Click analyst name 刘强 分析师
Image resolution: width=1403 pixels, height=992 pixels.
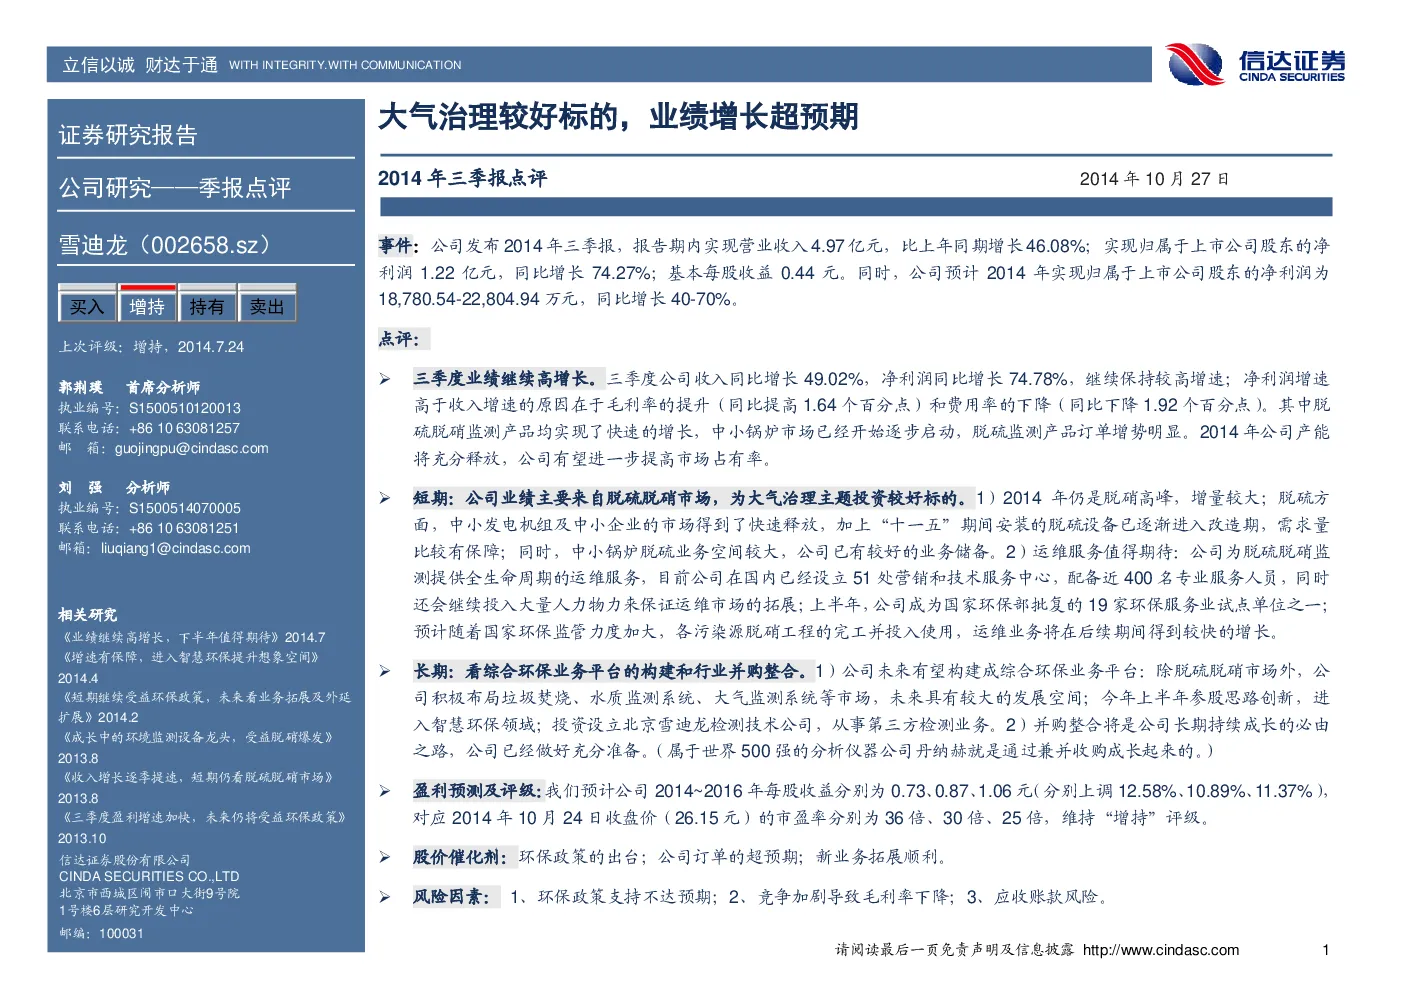114,487
